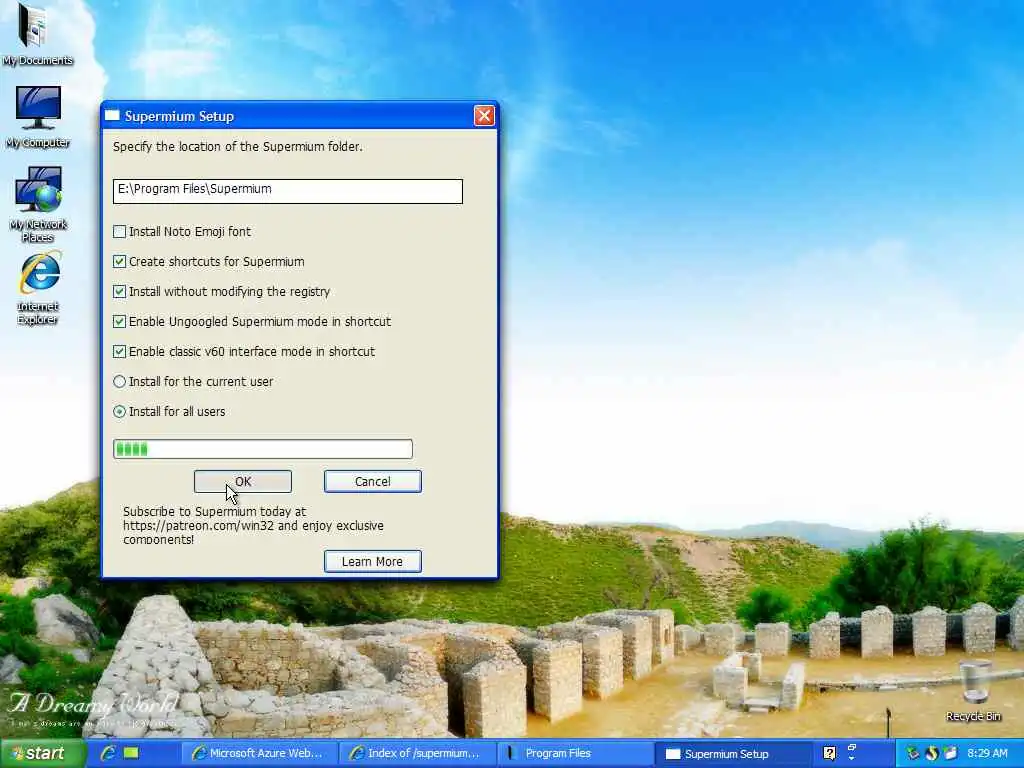Cancel the Supermium setup
The width and height of the screenshot is (1024, 768).
373,481
